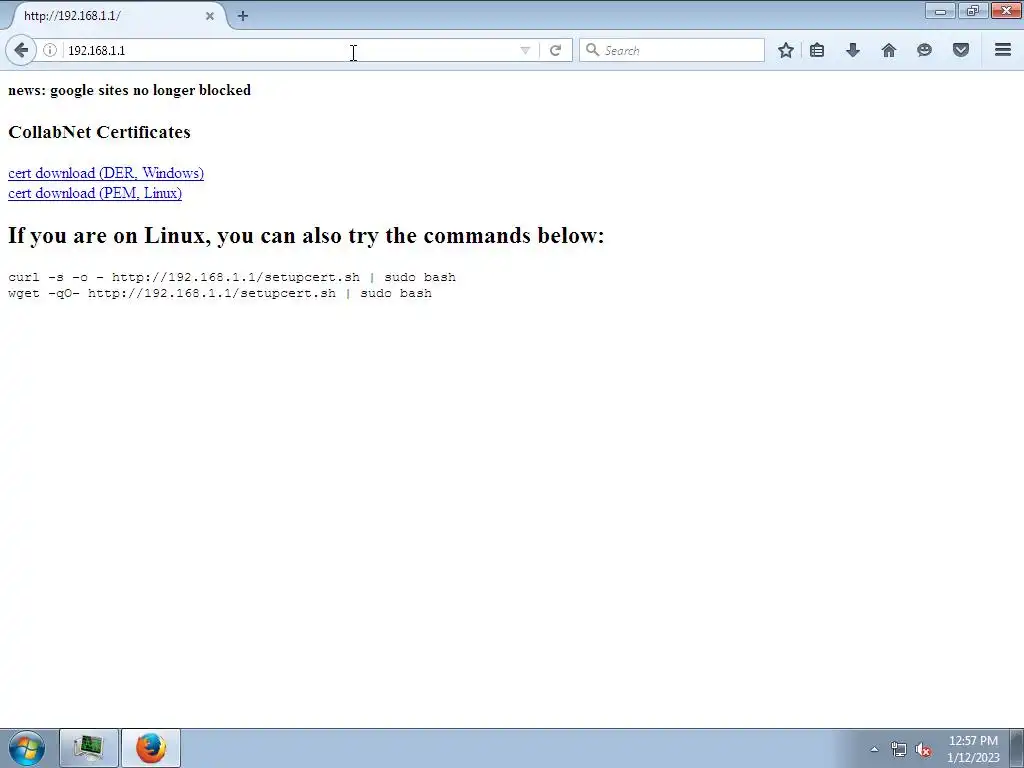
Task: Open the system monitor taskbar icon
Action: tap(89, 748)
